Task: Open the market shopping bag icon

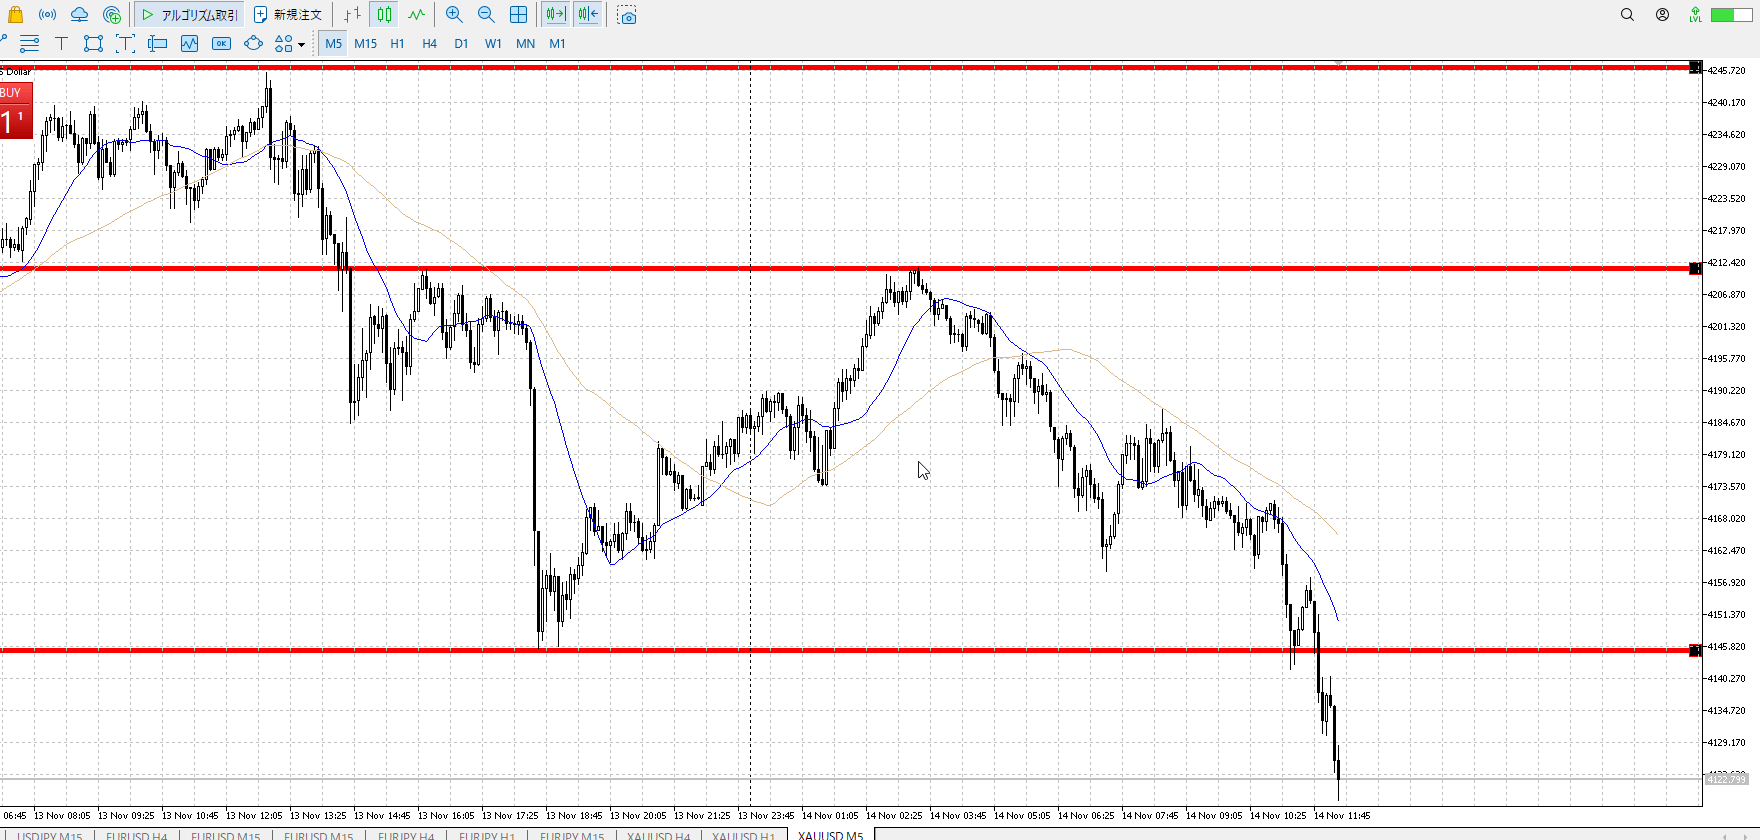Action: click(x=15, y=15)
